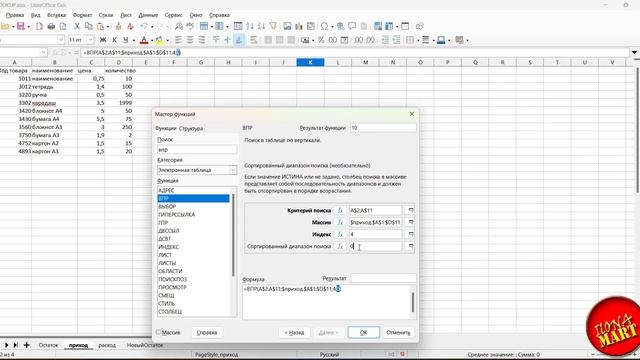Click shrink icon beside Массив field
The width and height of the screenshot is (640, 360).
point(411,222)
